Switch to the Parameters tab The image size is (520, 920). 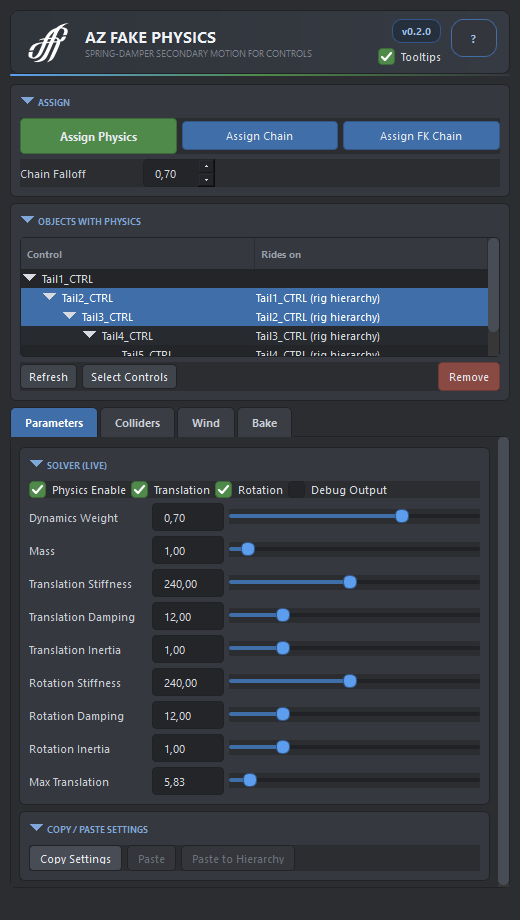54,422
